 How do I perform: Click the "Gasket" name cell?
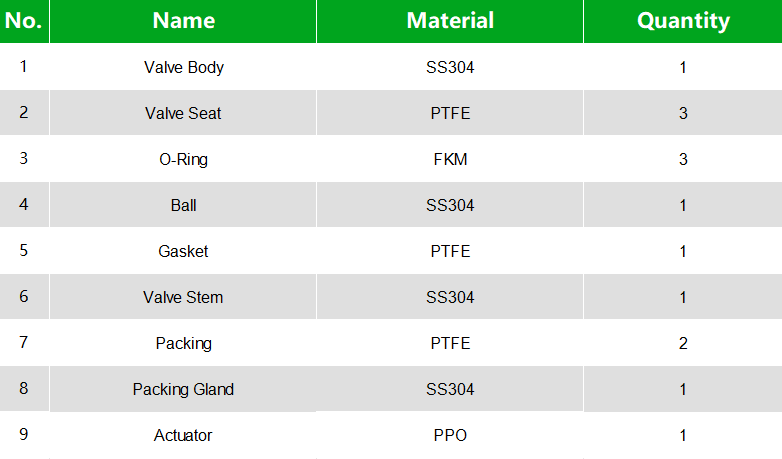183,251
